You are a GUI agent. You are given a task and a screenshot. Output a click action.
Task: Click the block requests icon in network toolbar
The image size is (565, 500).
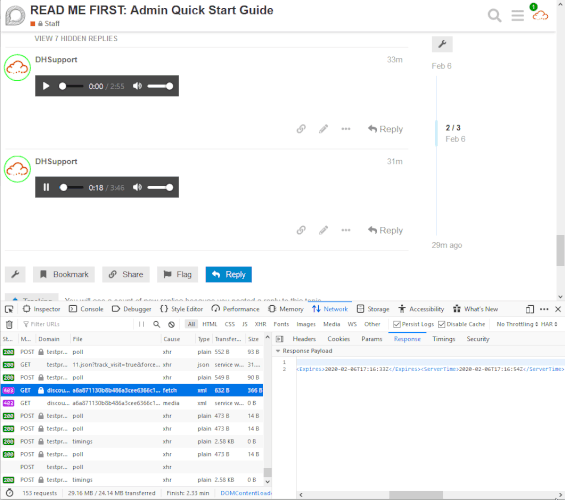click(x=172, y=325)
